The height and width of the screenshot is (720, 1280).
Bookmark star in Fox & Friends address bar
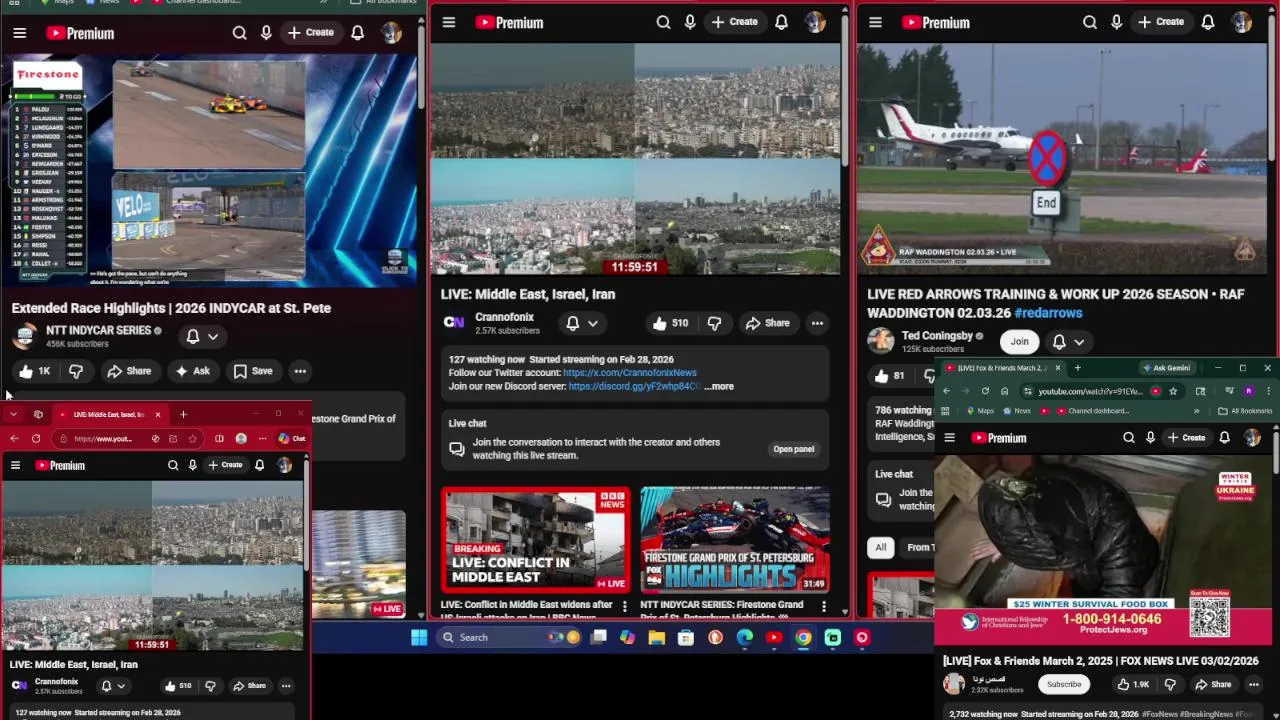[x=1173, y=391]
